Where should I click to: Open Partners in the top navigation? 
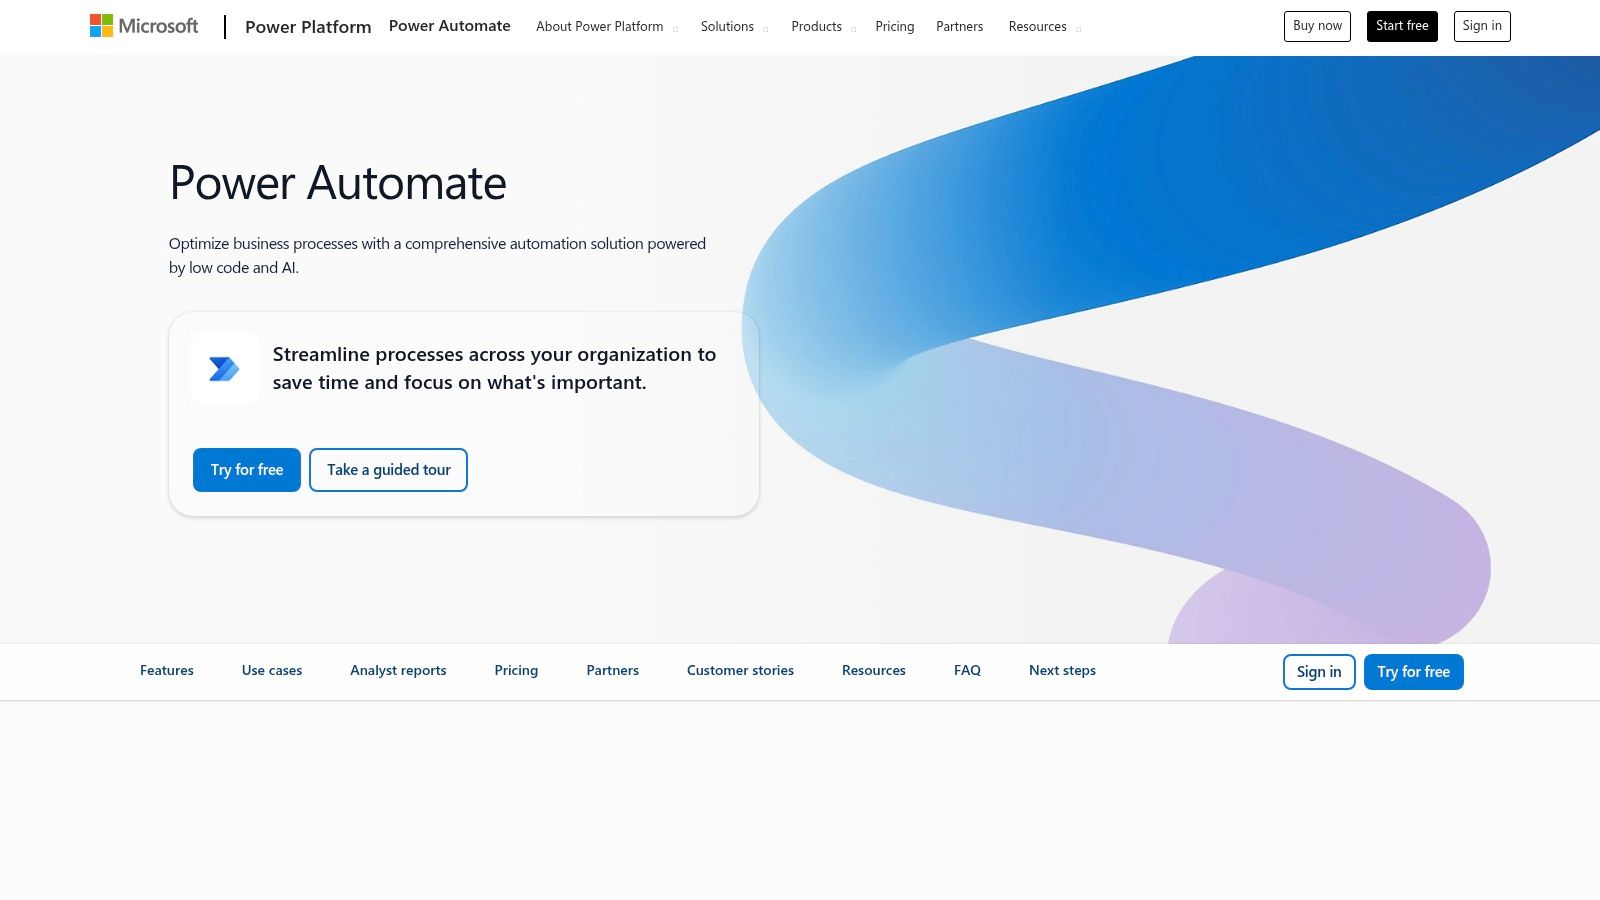coord(959,27)
